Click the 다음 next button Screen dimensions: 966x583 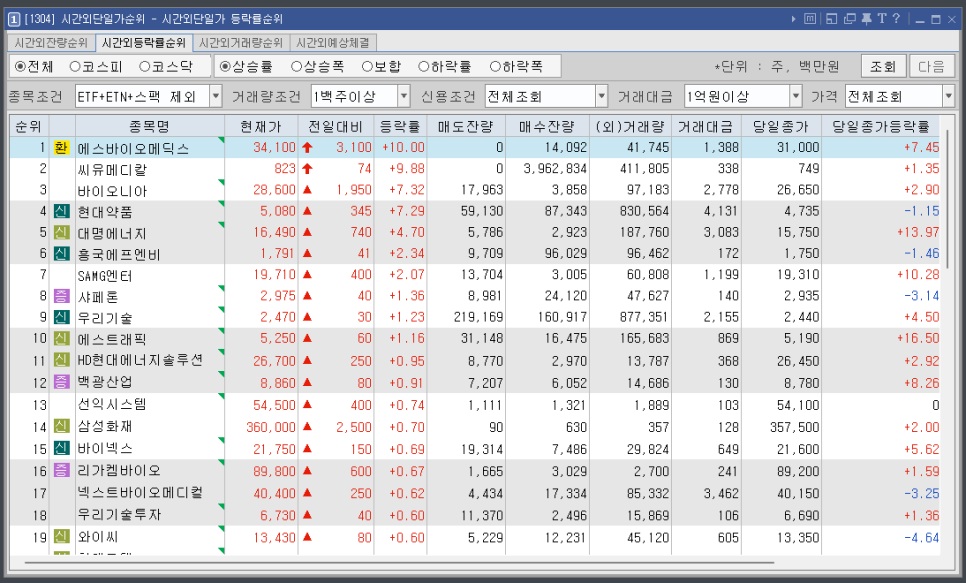click(x=931, y=66)
